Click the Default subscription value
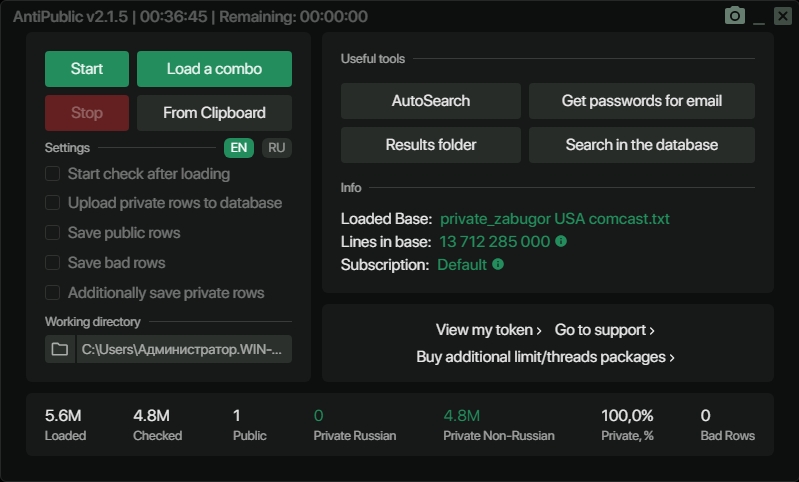The image size is (799, 482). click(x=462, y=264)
